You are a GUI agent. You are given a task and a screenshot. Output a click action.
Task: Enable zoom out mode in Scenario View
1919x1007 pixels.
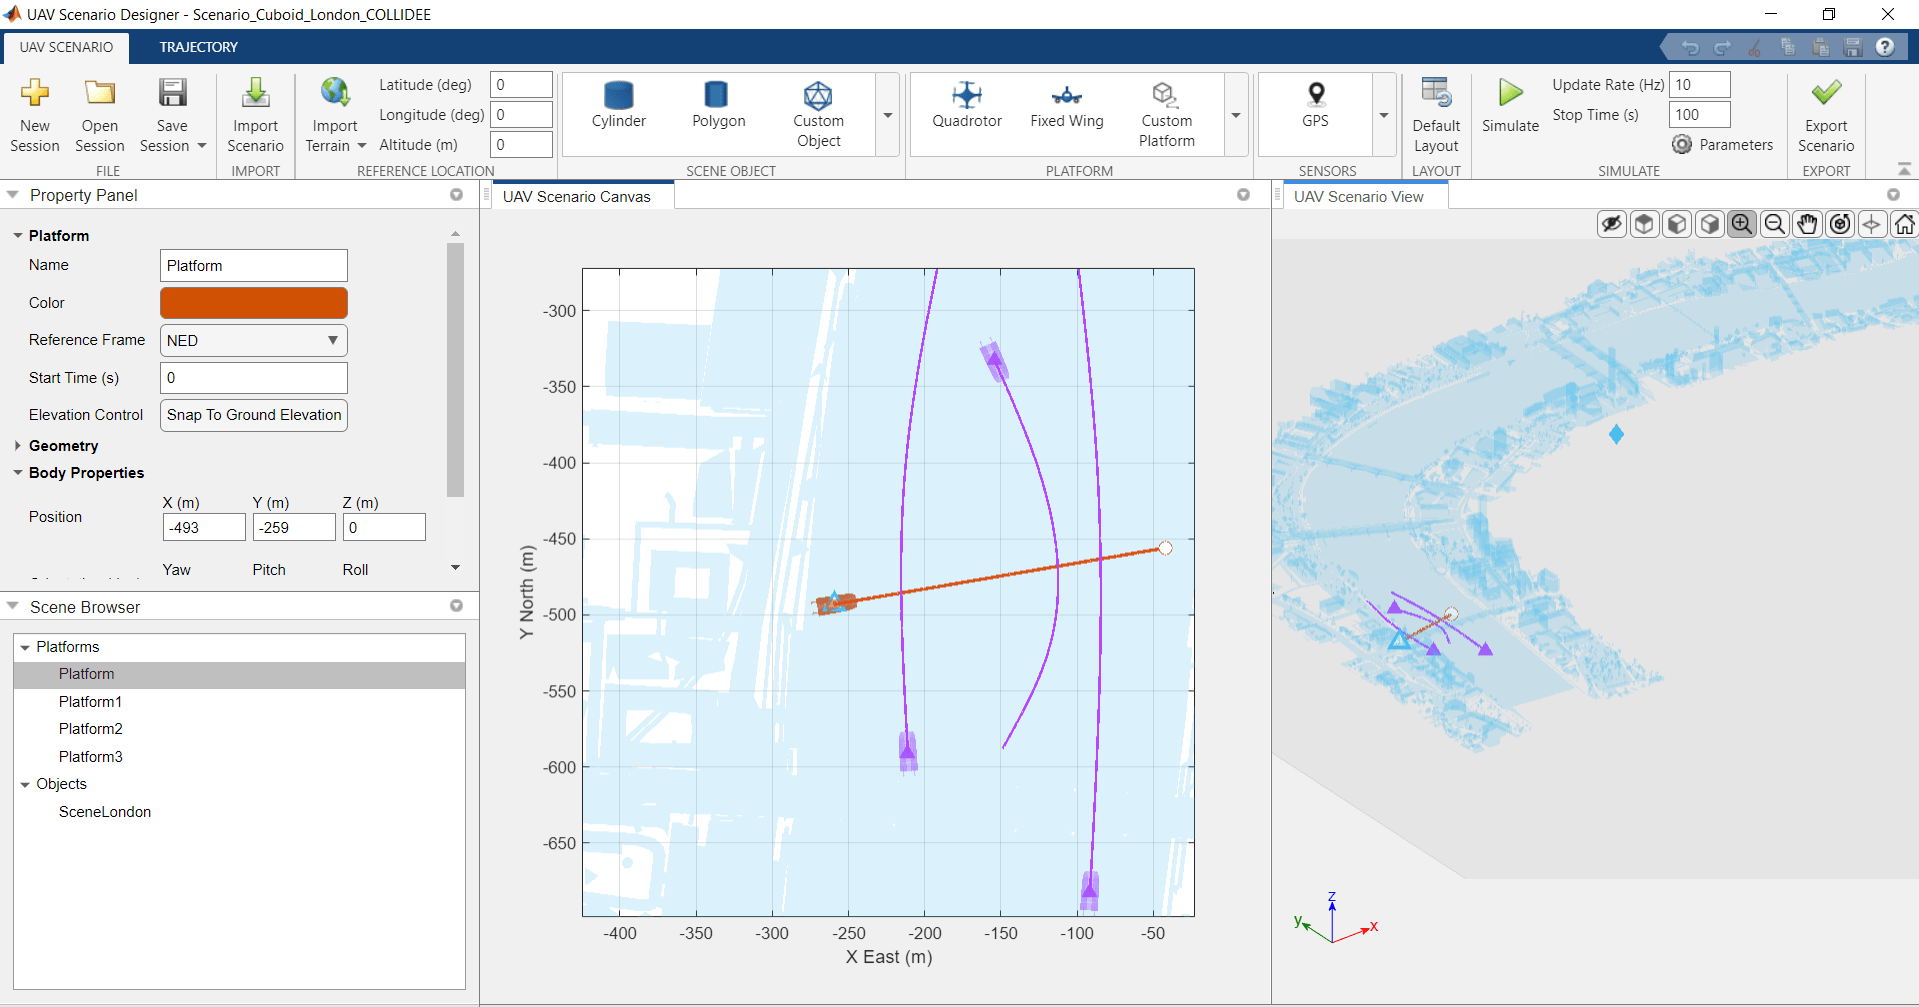[x=1774, y=223]
